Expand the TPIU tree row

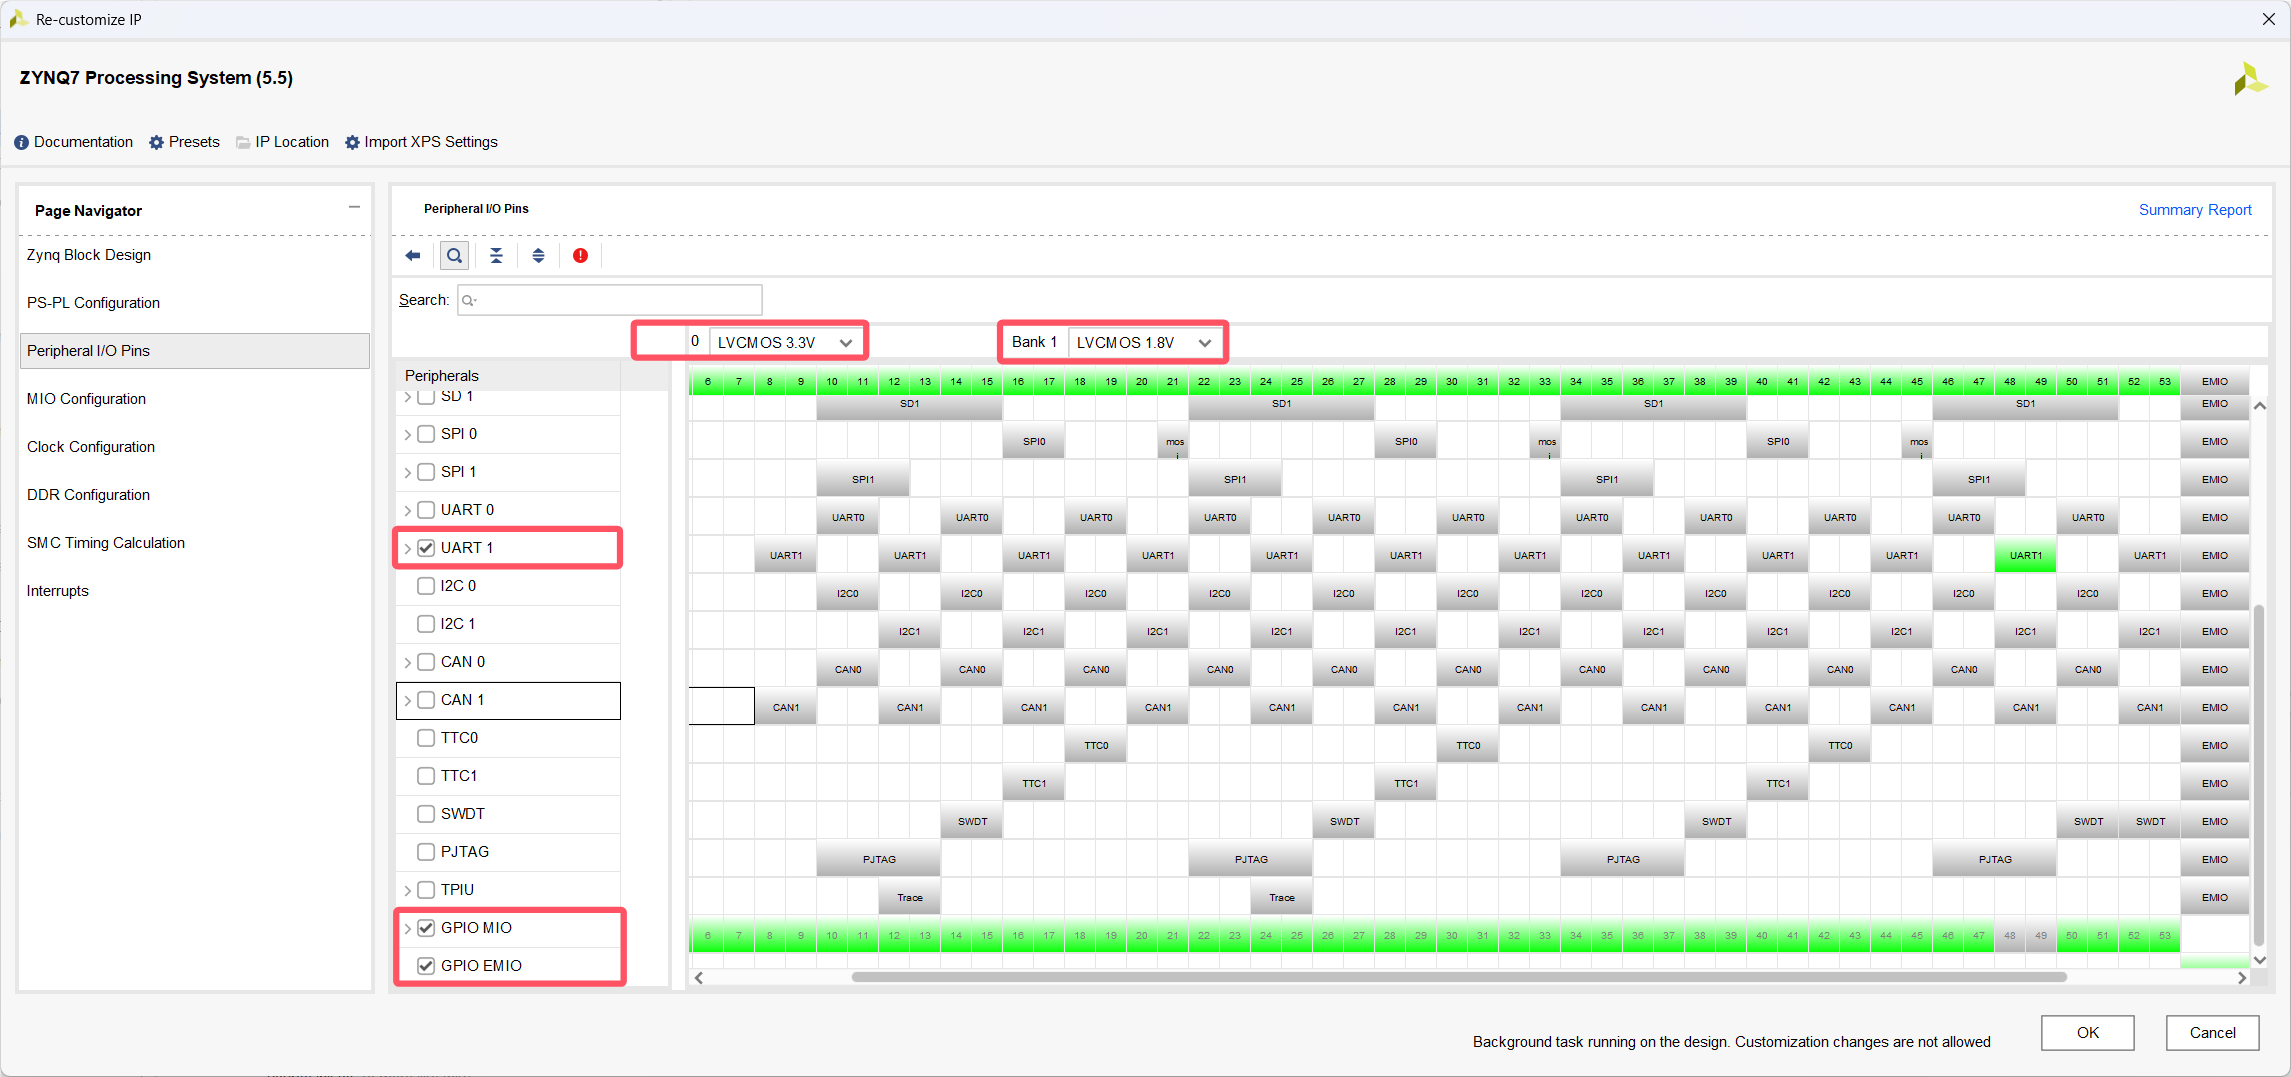tap(407, 890)
